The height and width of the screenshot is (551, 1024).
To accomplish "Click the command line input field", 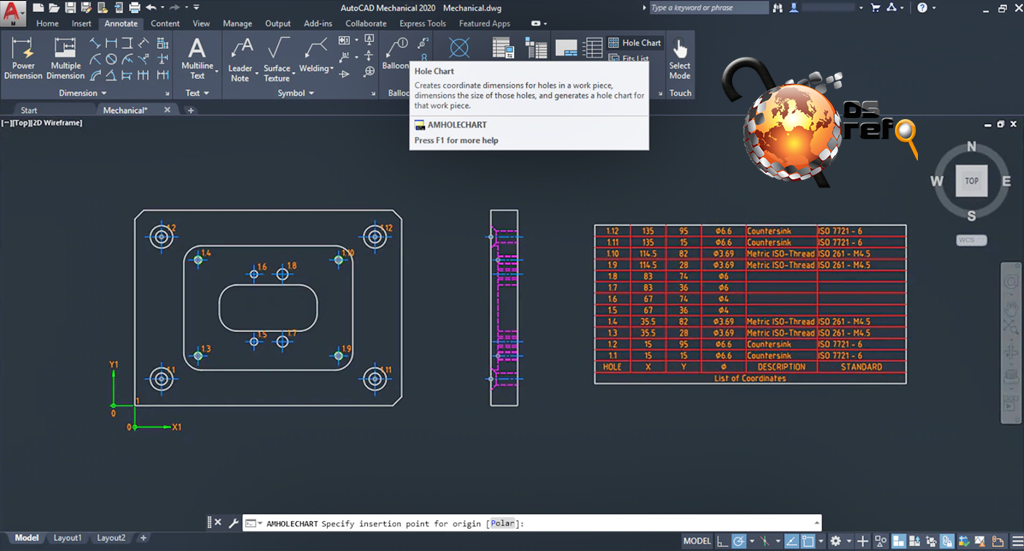I will 532,523.
